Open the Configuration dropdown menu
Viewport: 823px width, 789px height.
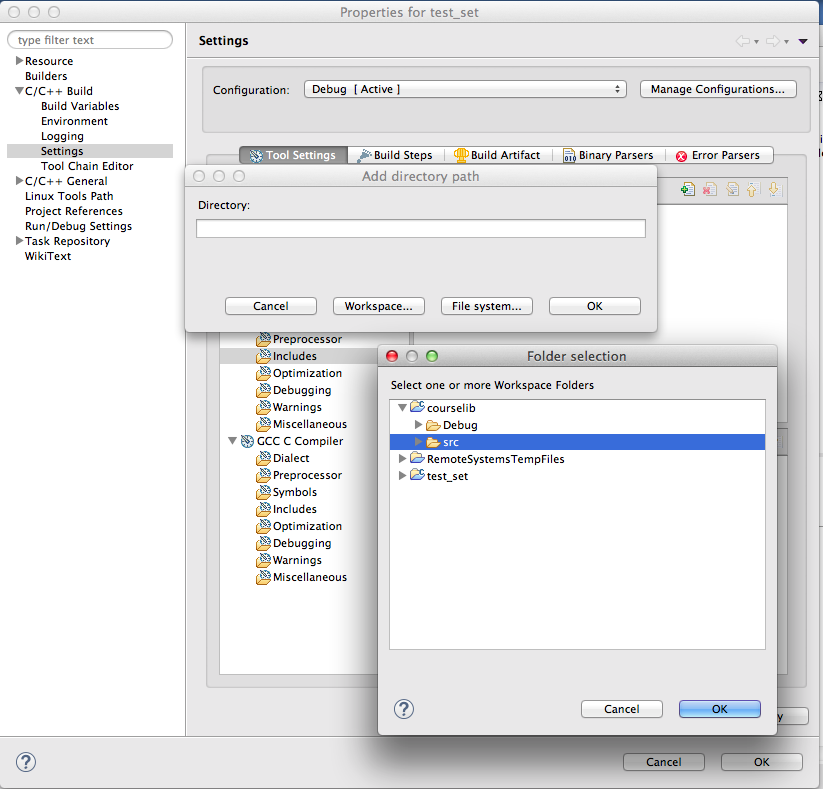point(465,89)
